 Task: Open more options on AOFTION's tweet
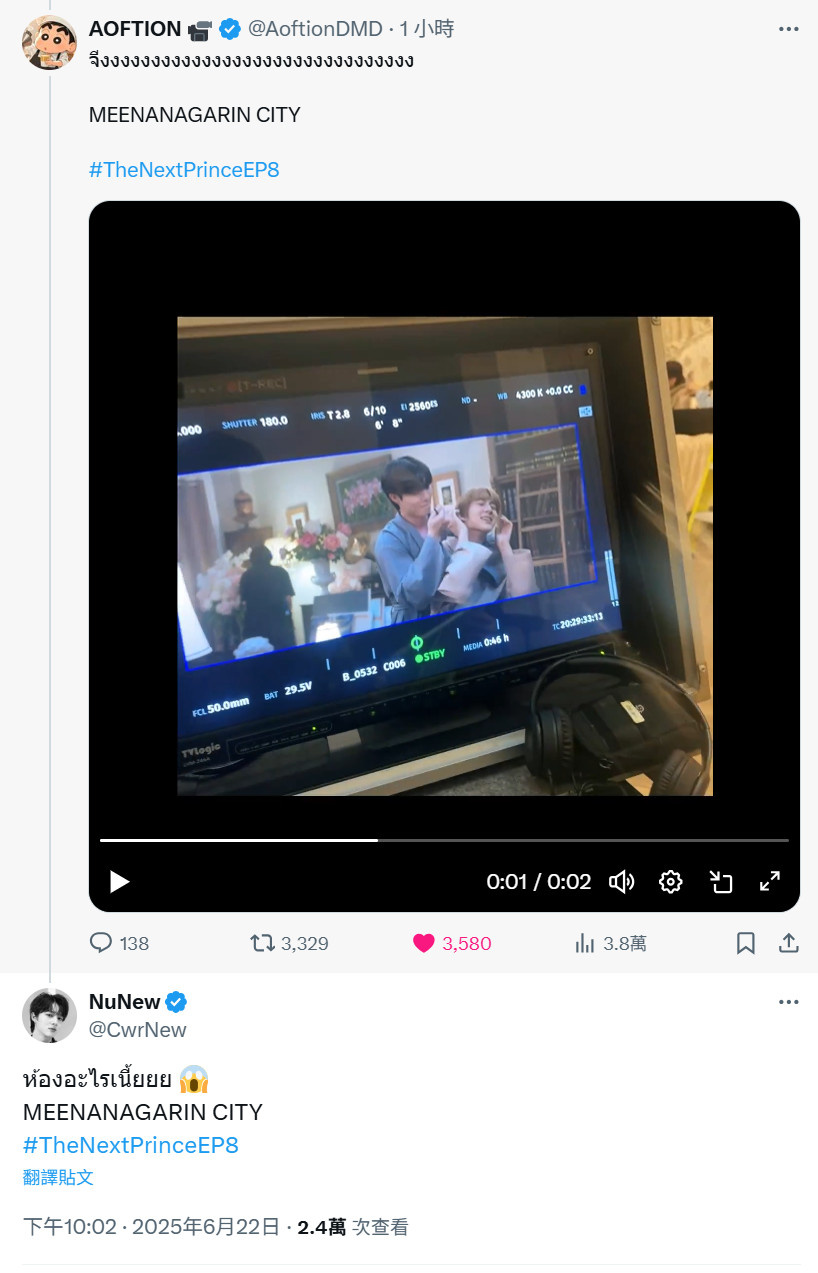[x=789, y=29]
